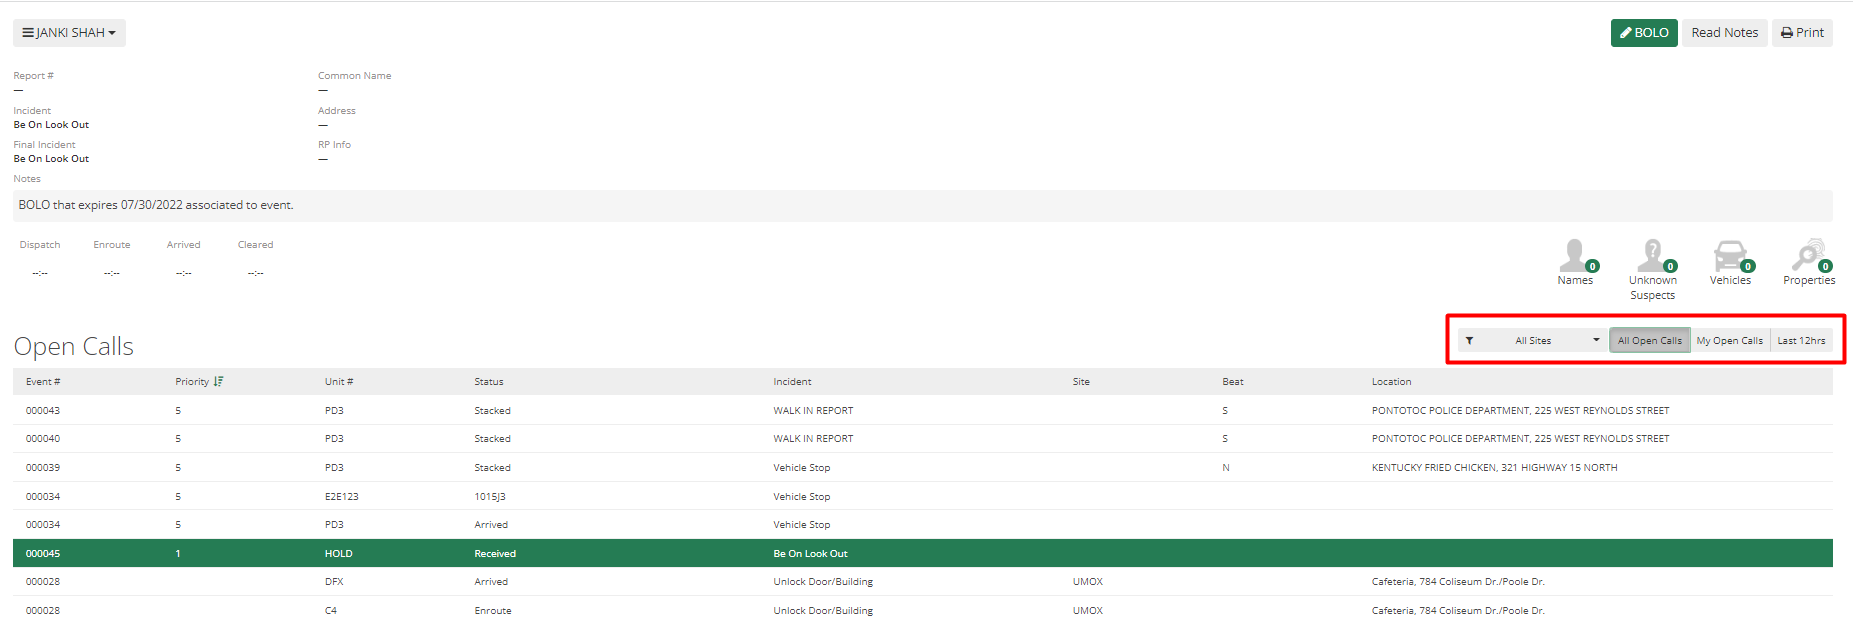The width and height of the screenshot is (1853, 642).
Task: Select the DFX unit row
Action: coord(923,582)
